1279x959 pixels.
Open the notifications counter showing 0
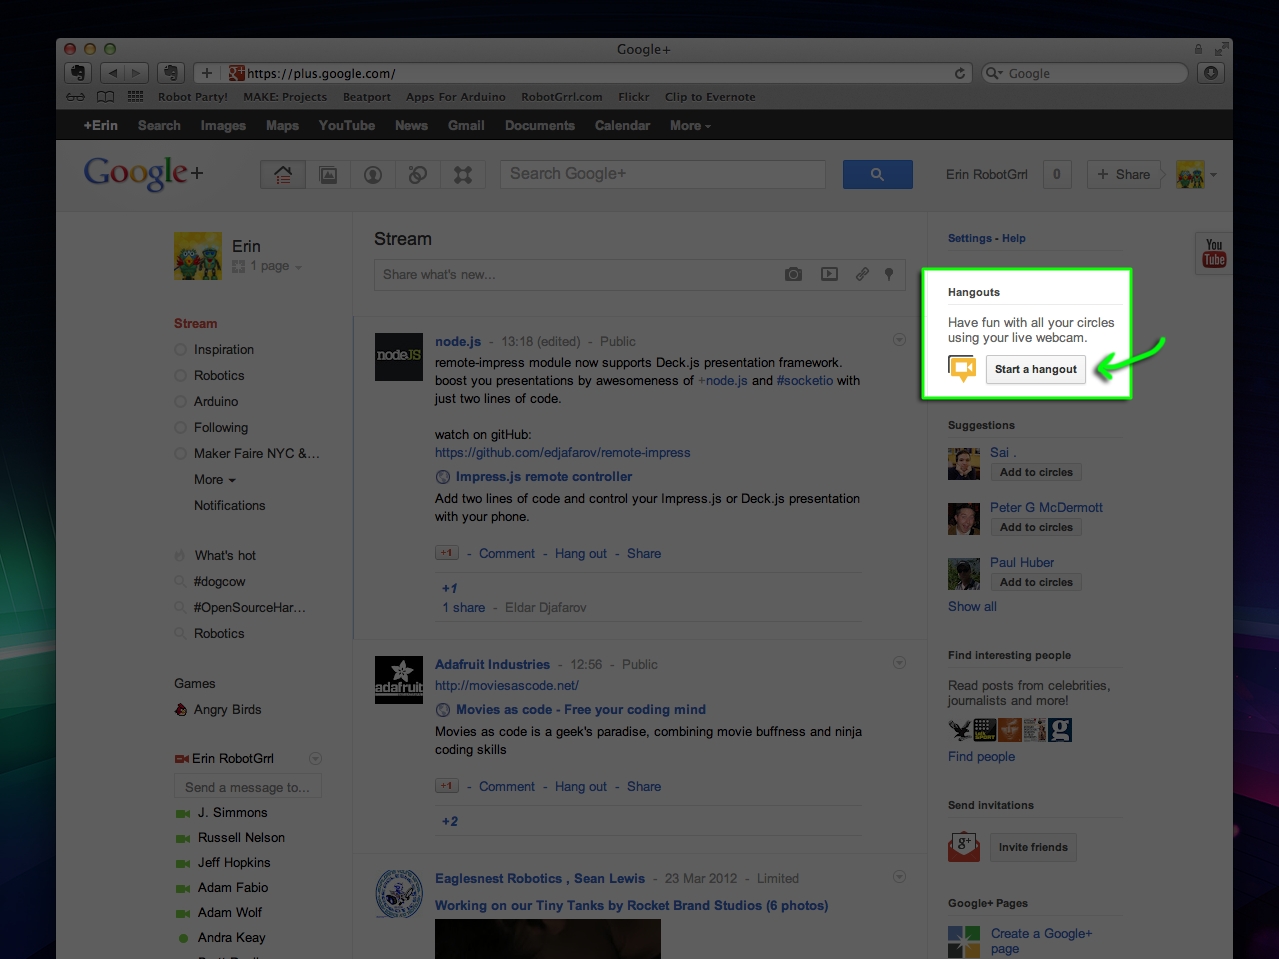coord(1057,174)
